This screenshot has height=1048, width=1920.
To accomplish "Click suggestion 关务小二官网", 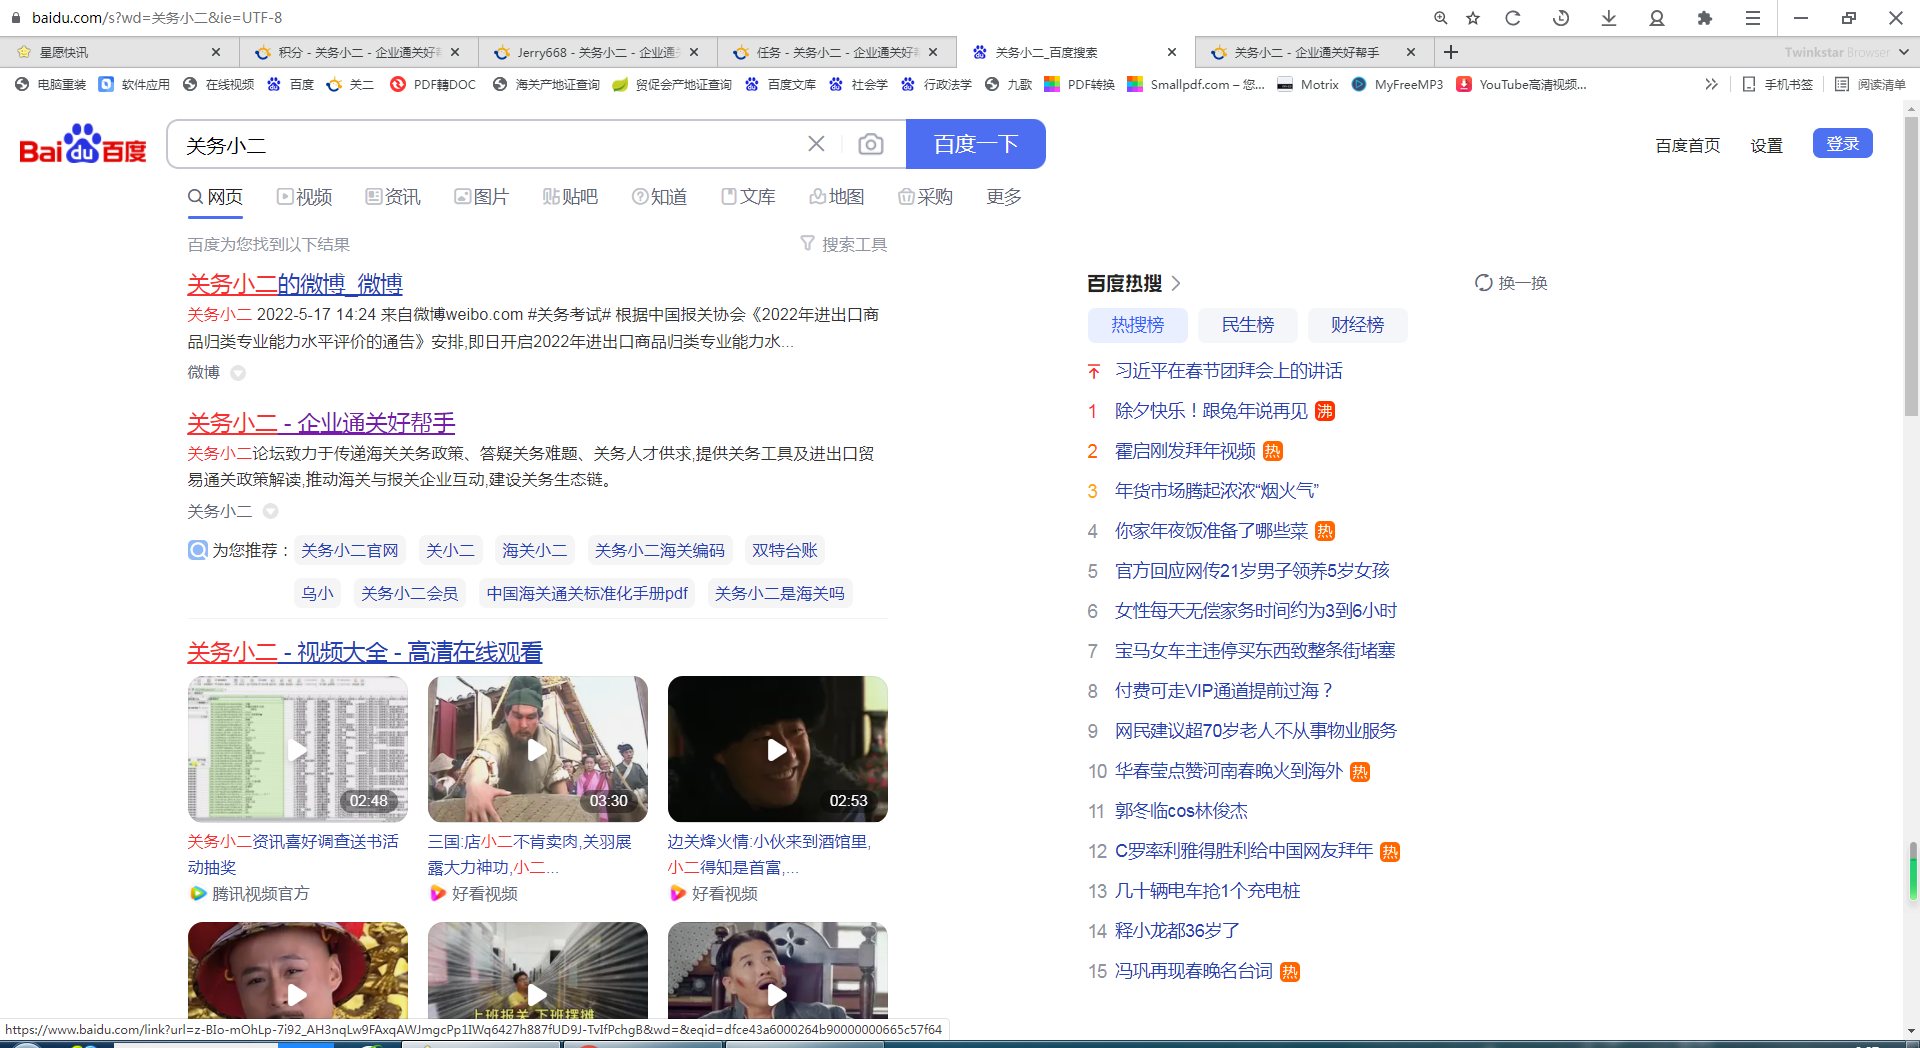I will point(349,550).
